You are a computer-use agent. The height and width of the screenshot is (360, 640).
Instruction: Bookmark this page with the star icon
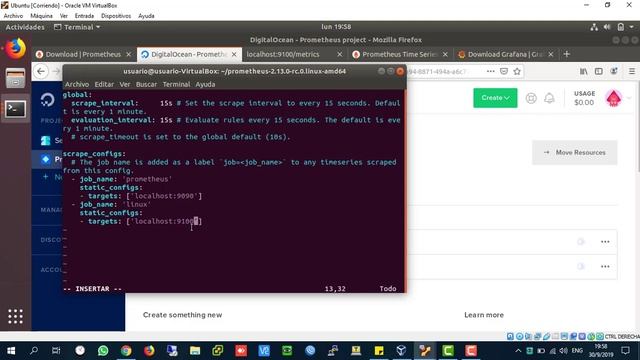(x=517, y=71)
